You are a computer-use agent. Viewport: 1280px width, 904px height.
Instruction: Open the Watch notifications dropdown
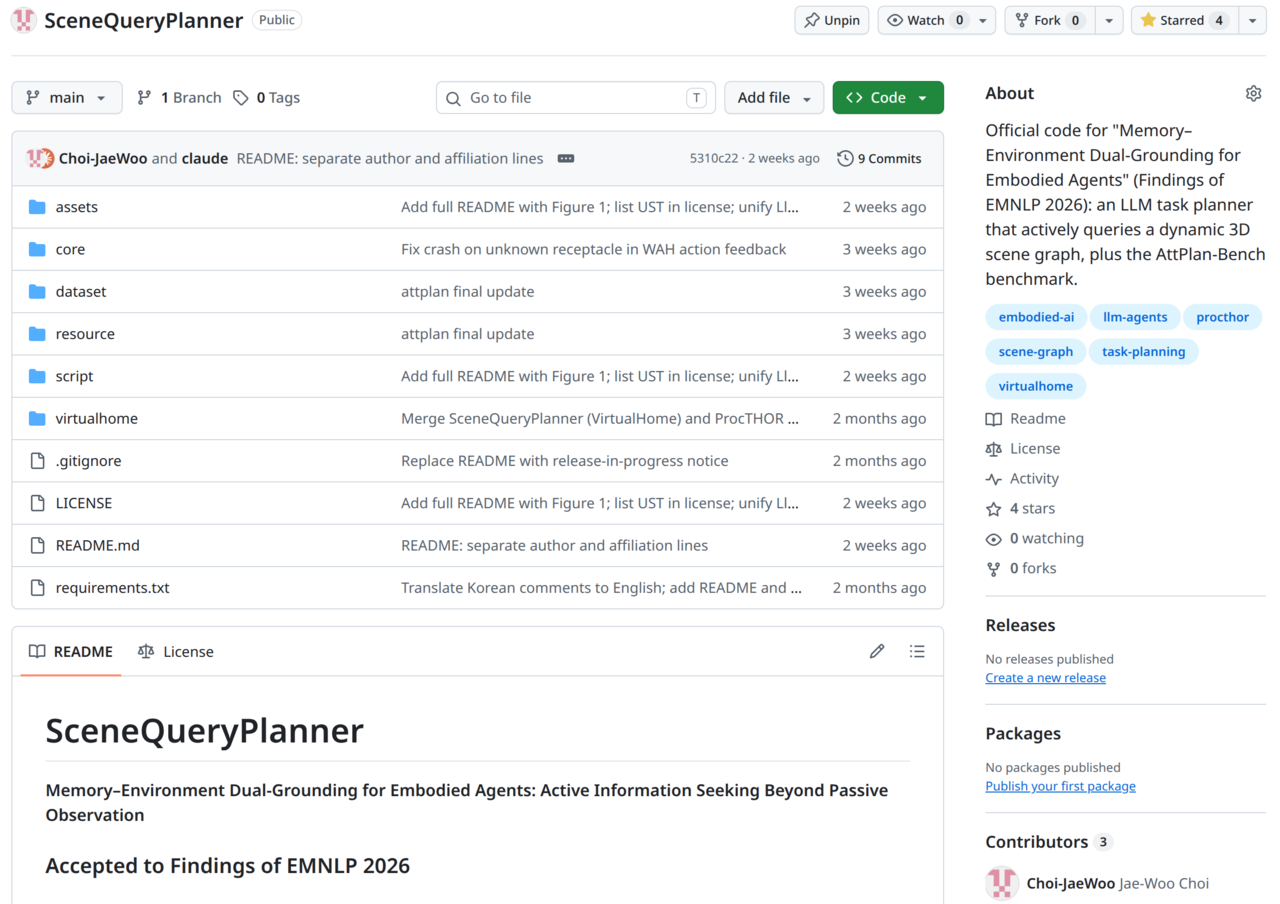point(936,20)
